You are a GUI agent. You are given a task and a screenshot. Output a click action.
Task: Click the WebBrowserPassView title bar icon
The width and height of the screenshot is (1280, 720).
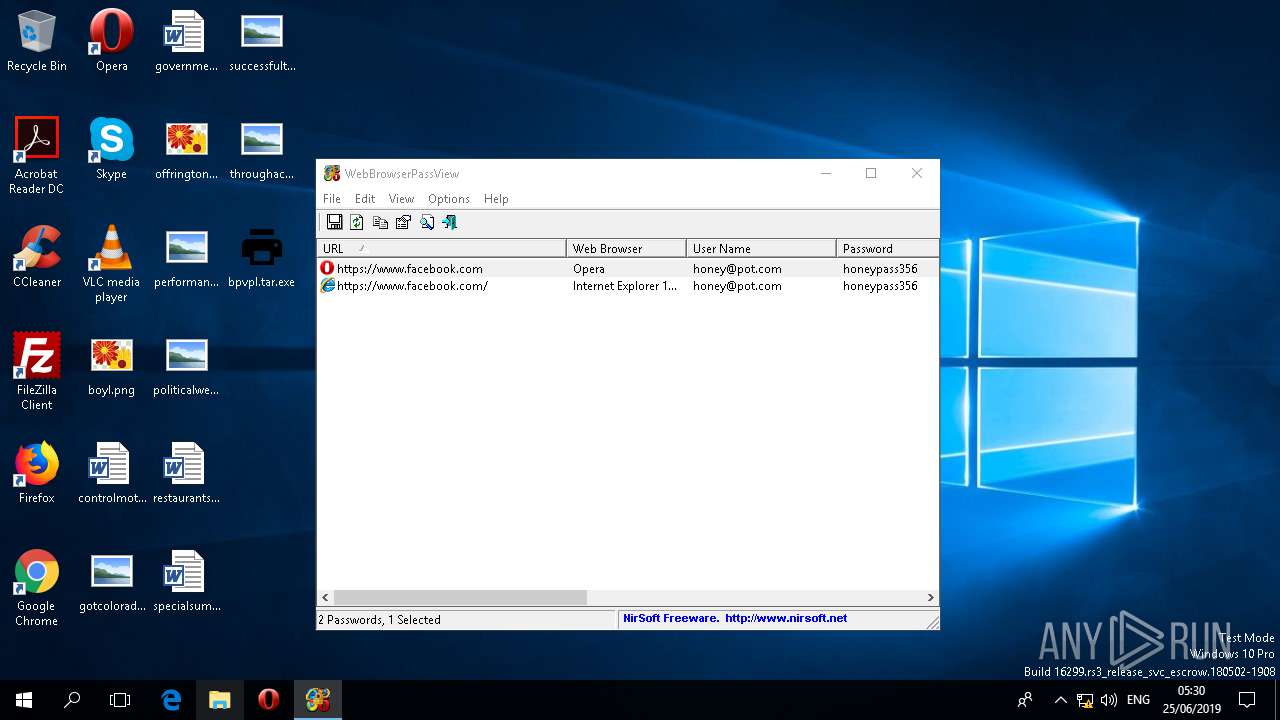click(x=332, y=174)
